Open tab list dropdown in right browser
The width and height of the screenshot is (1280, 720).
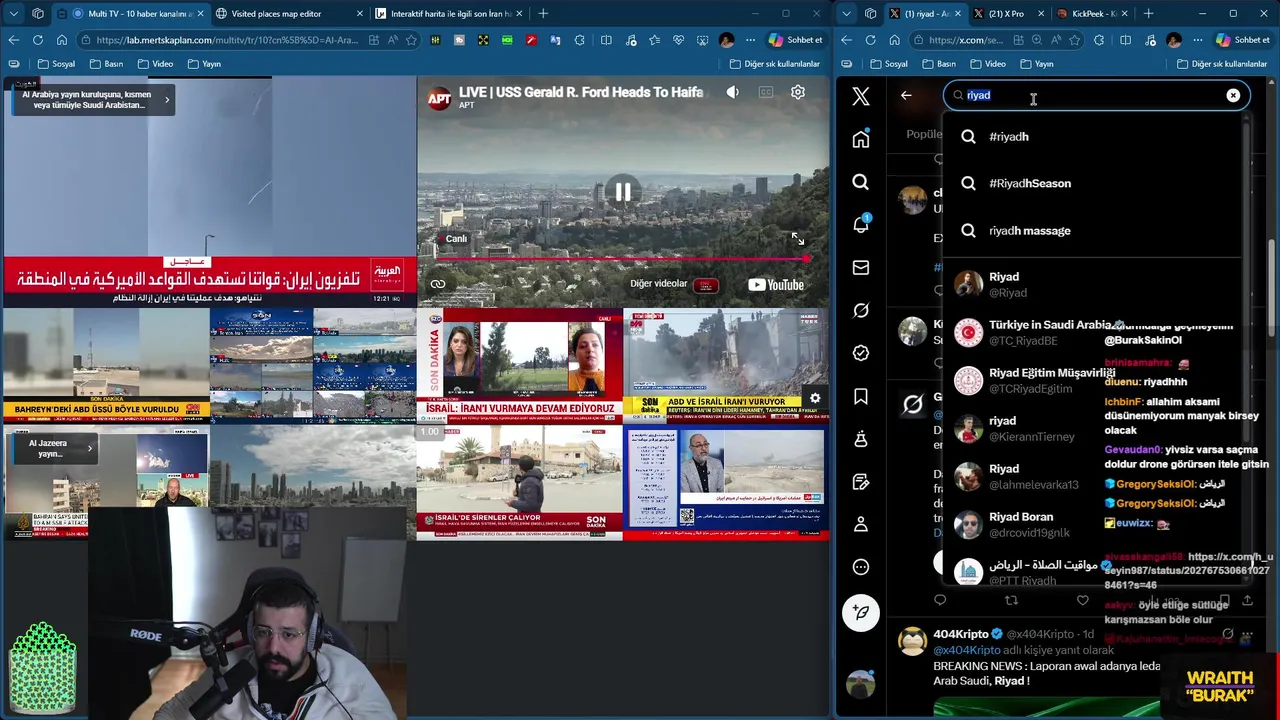847,14
